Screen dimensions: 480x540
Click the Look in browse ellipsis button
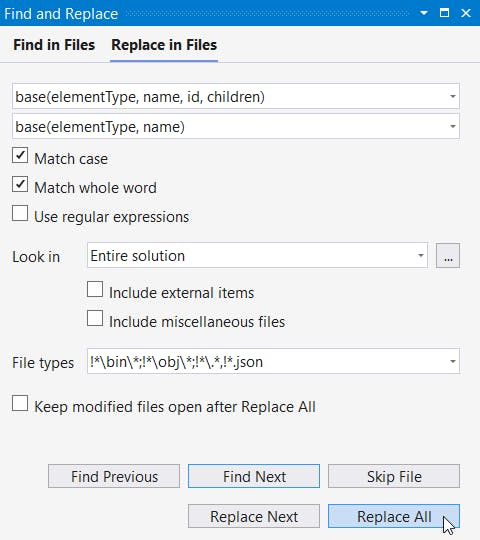click(448, 256)
